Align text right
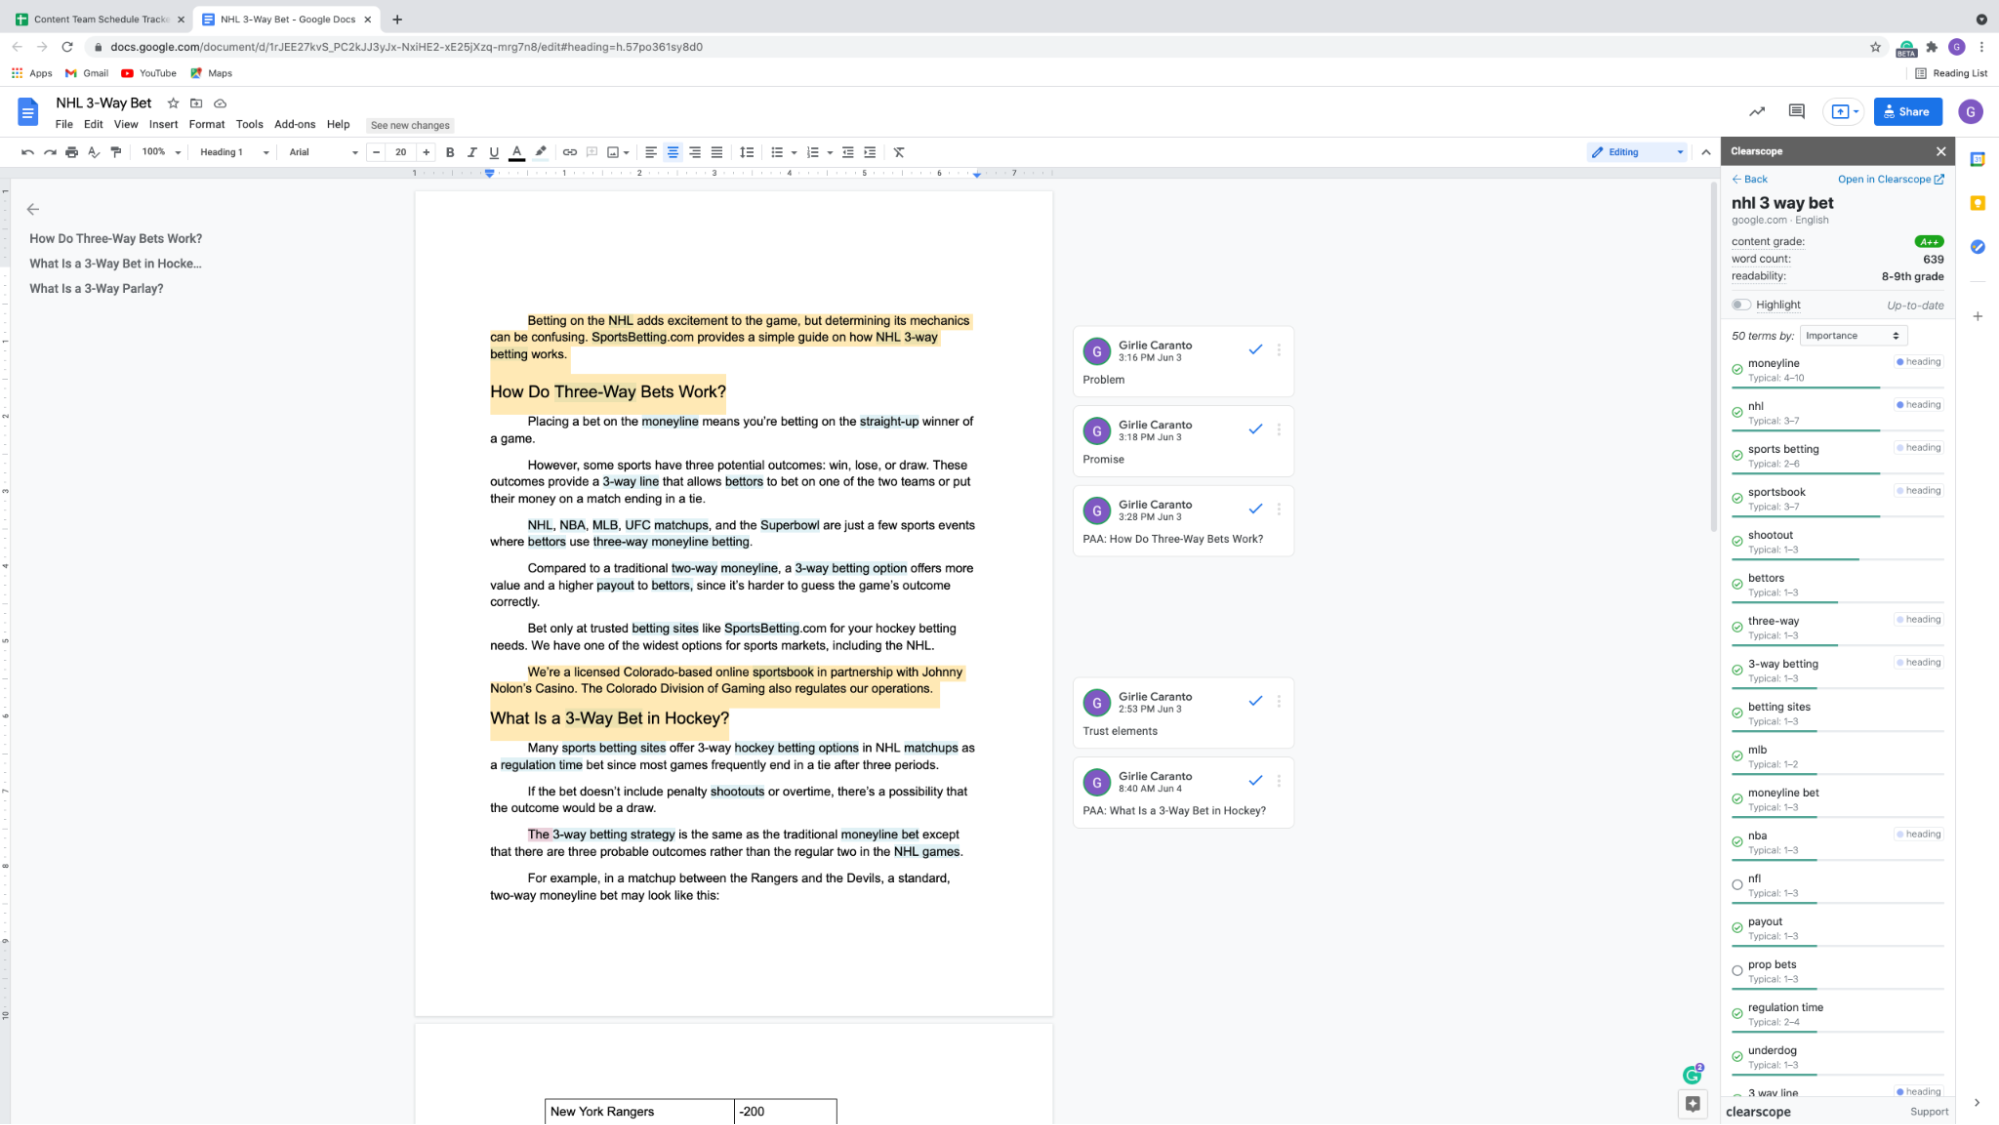The width and height of the screenshot is (1999, 1125). tap(695, 152)
